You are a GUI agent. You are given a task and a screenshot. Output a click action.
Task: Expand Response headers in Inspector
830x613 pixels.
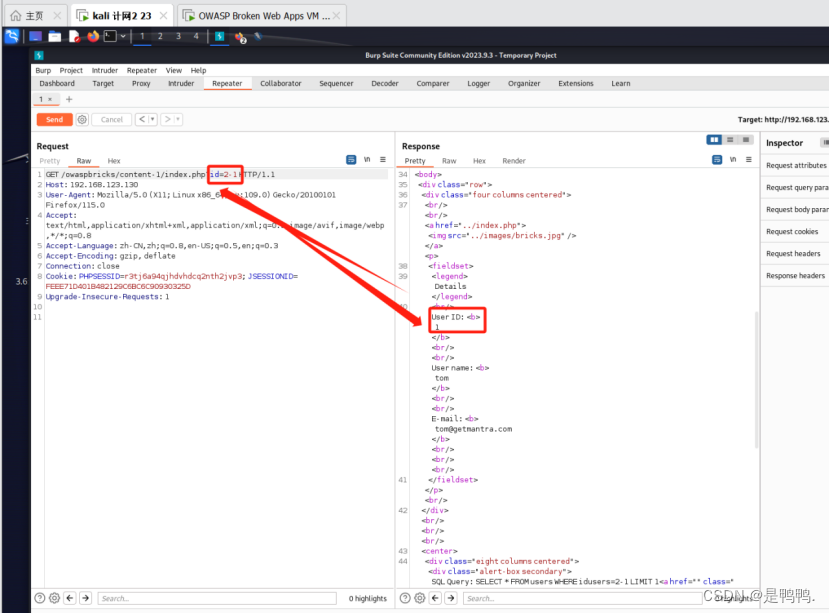(796, 276)
